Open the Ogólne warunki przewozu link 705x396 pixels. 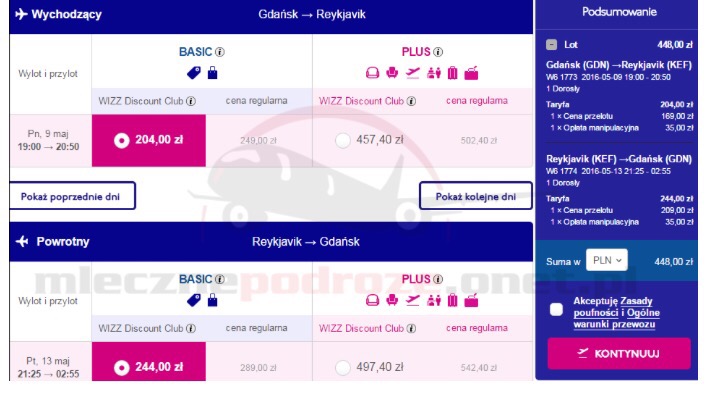617,318
